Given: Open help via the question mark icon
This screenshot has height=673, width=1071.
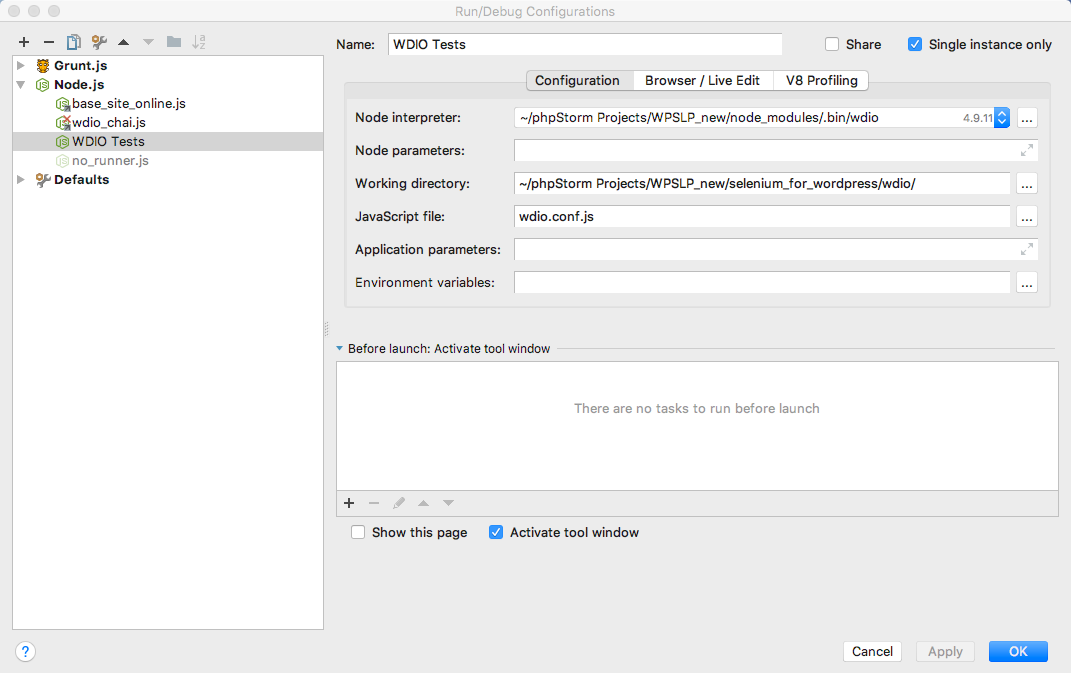Looking at the screenshot, I should 24,651.
